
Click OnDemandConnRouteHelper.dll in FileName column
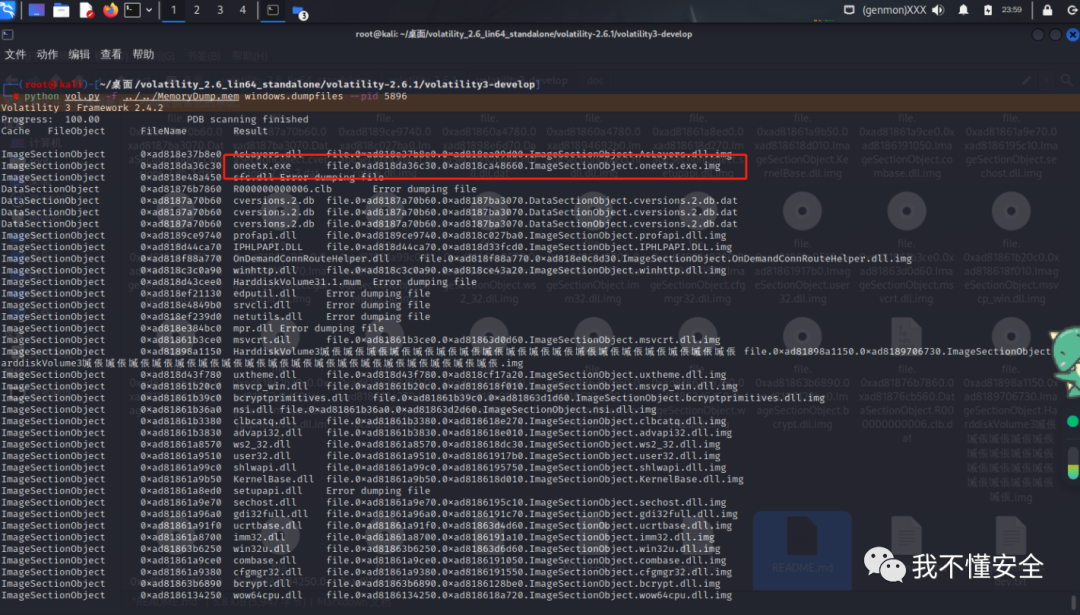point(311,259)
